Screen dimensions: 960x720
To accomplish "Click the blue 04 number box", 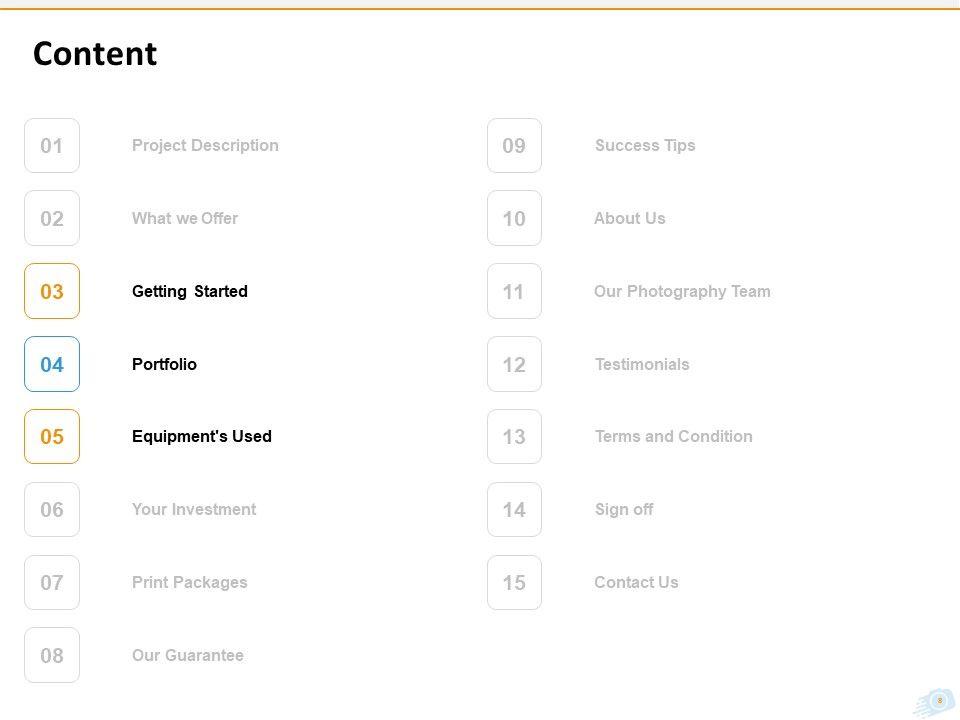I will (x=52, y=365).
